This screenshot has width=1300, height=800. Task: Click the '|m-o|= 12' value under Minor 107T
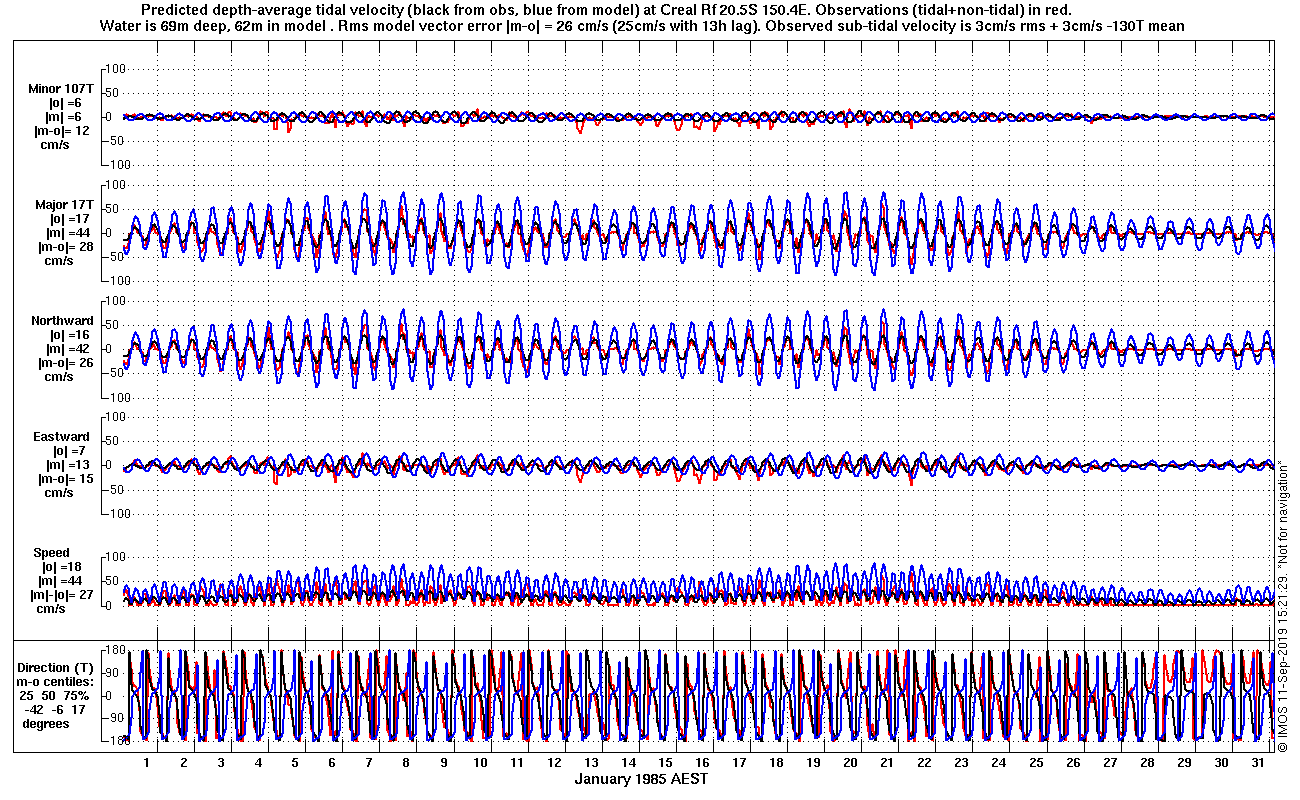click(x=63, y=131)
